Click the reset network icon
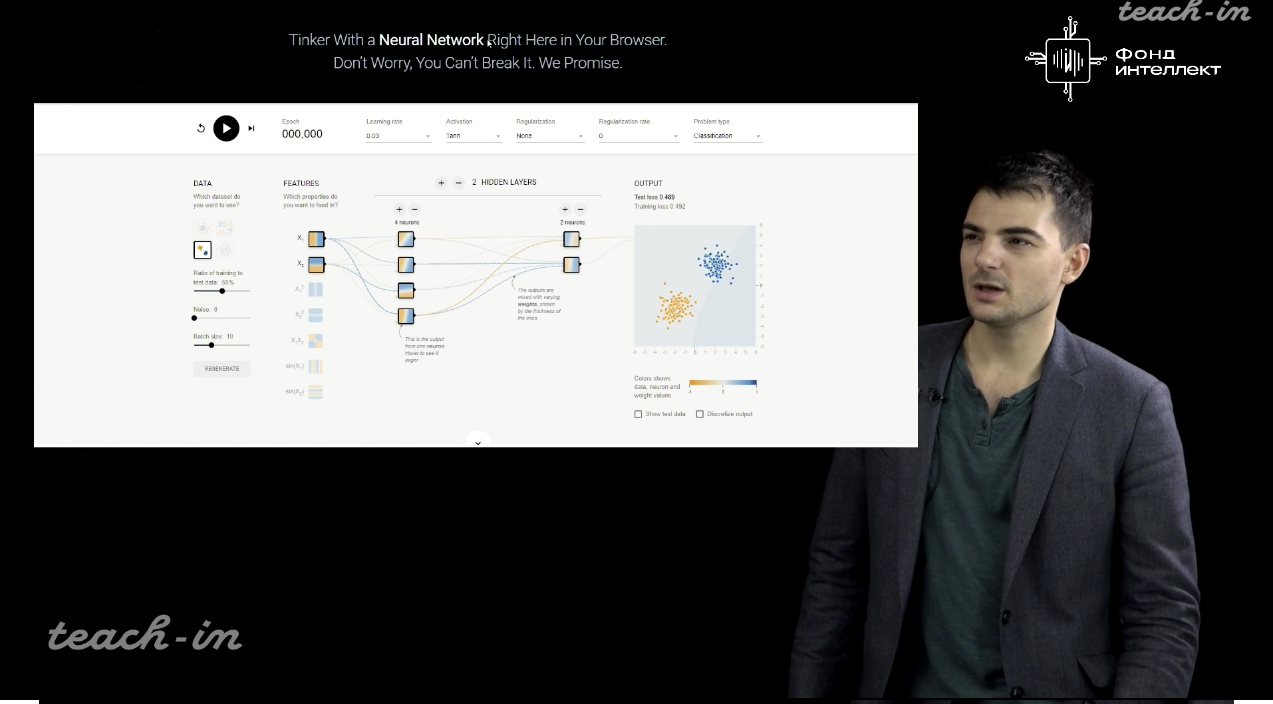 (201, 128)
